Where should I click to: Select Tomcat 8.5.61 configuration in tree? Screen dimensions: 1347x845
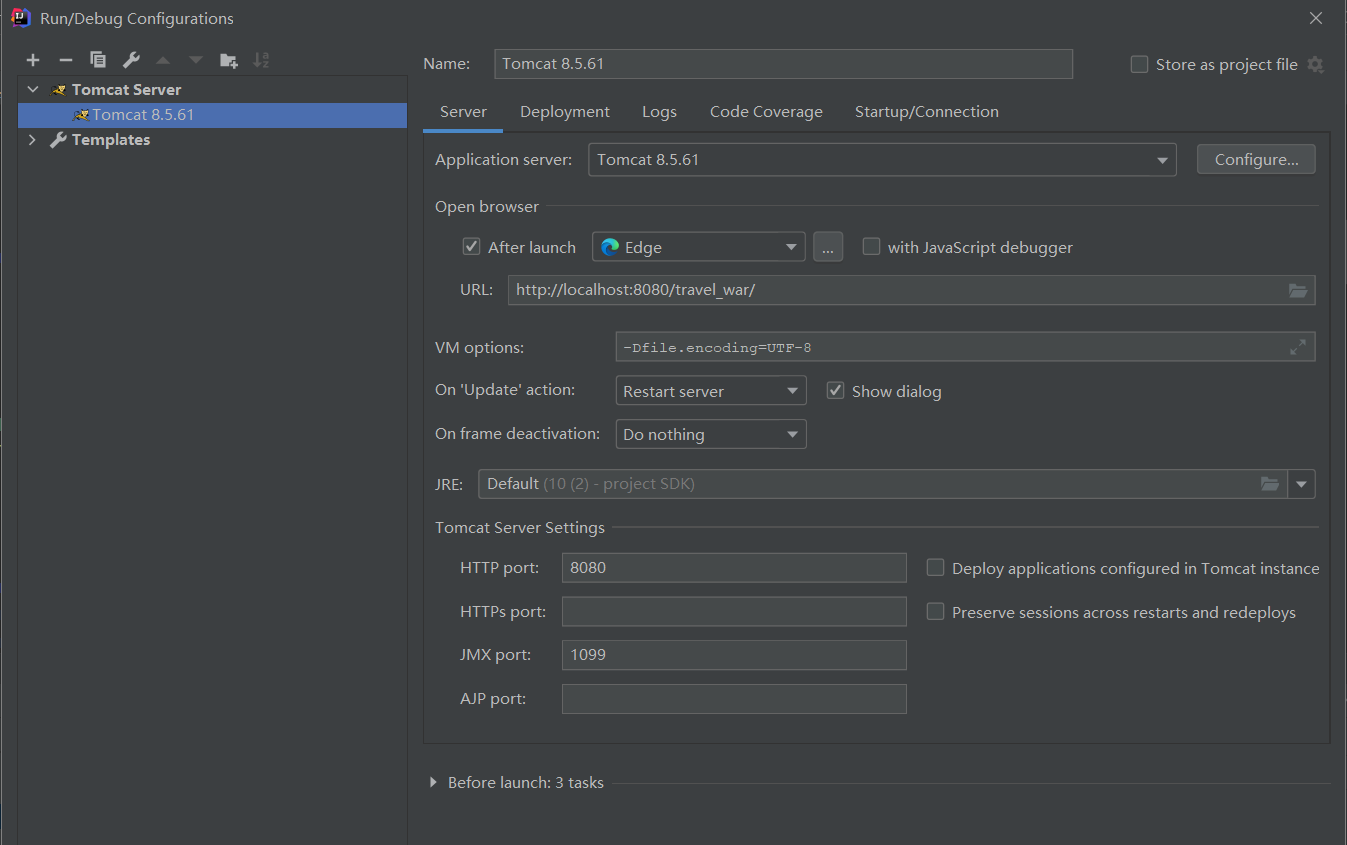point(212,115)
